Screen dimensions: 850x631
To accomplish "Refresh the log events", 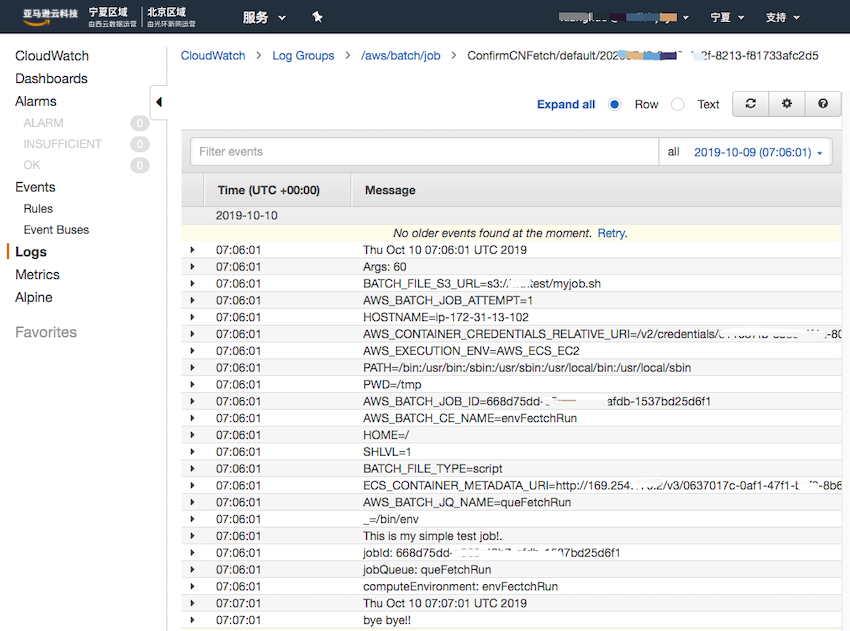I will (750, 104).
